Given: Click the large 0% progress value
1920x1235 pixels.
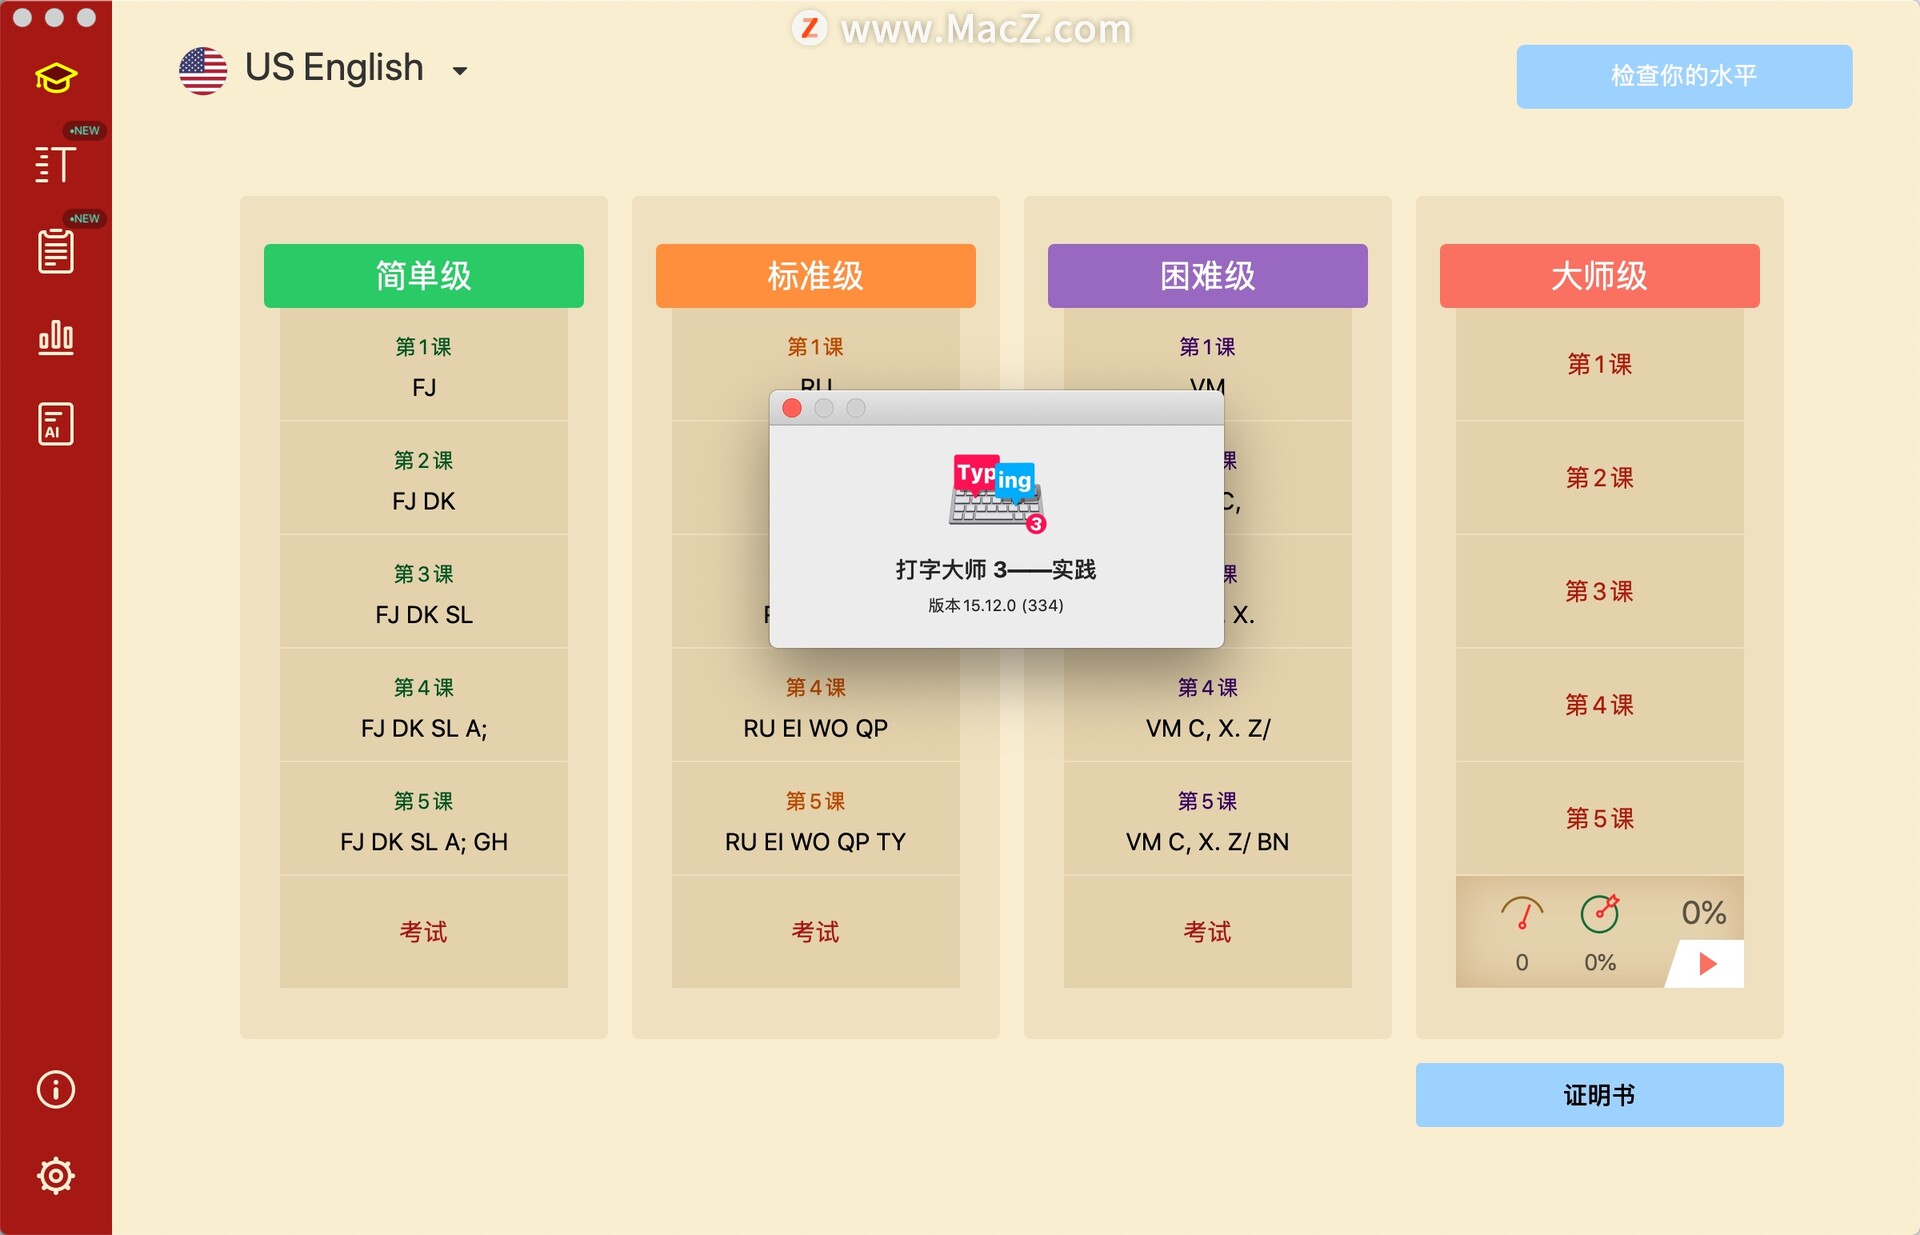Looking at the screenshot, I should pyautogui.click(x=1704, y=912).
